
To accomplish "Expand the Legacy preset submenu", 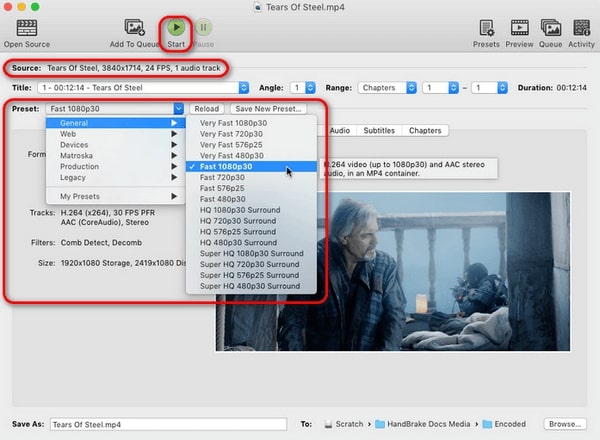I will [116, 177].
